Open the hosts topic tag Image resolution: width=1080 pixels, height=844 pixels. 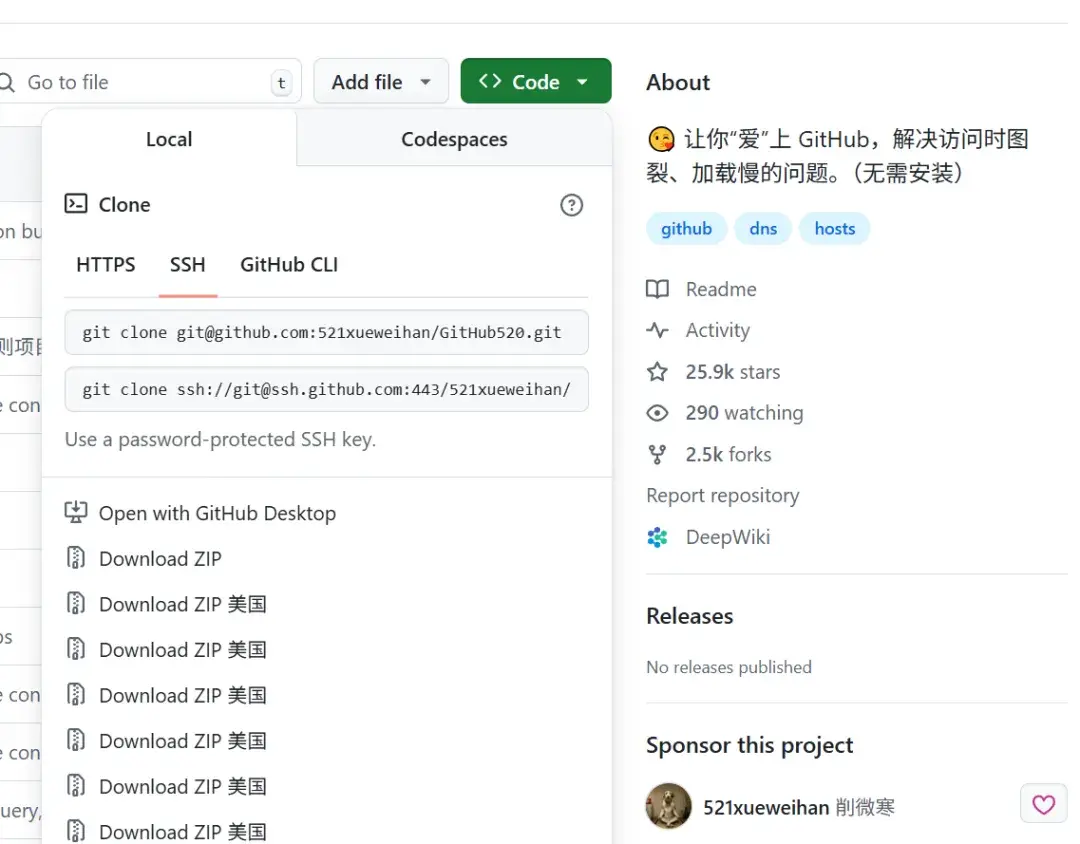834,228
